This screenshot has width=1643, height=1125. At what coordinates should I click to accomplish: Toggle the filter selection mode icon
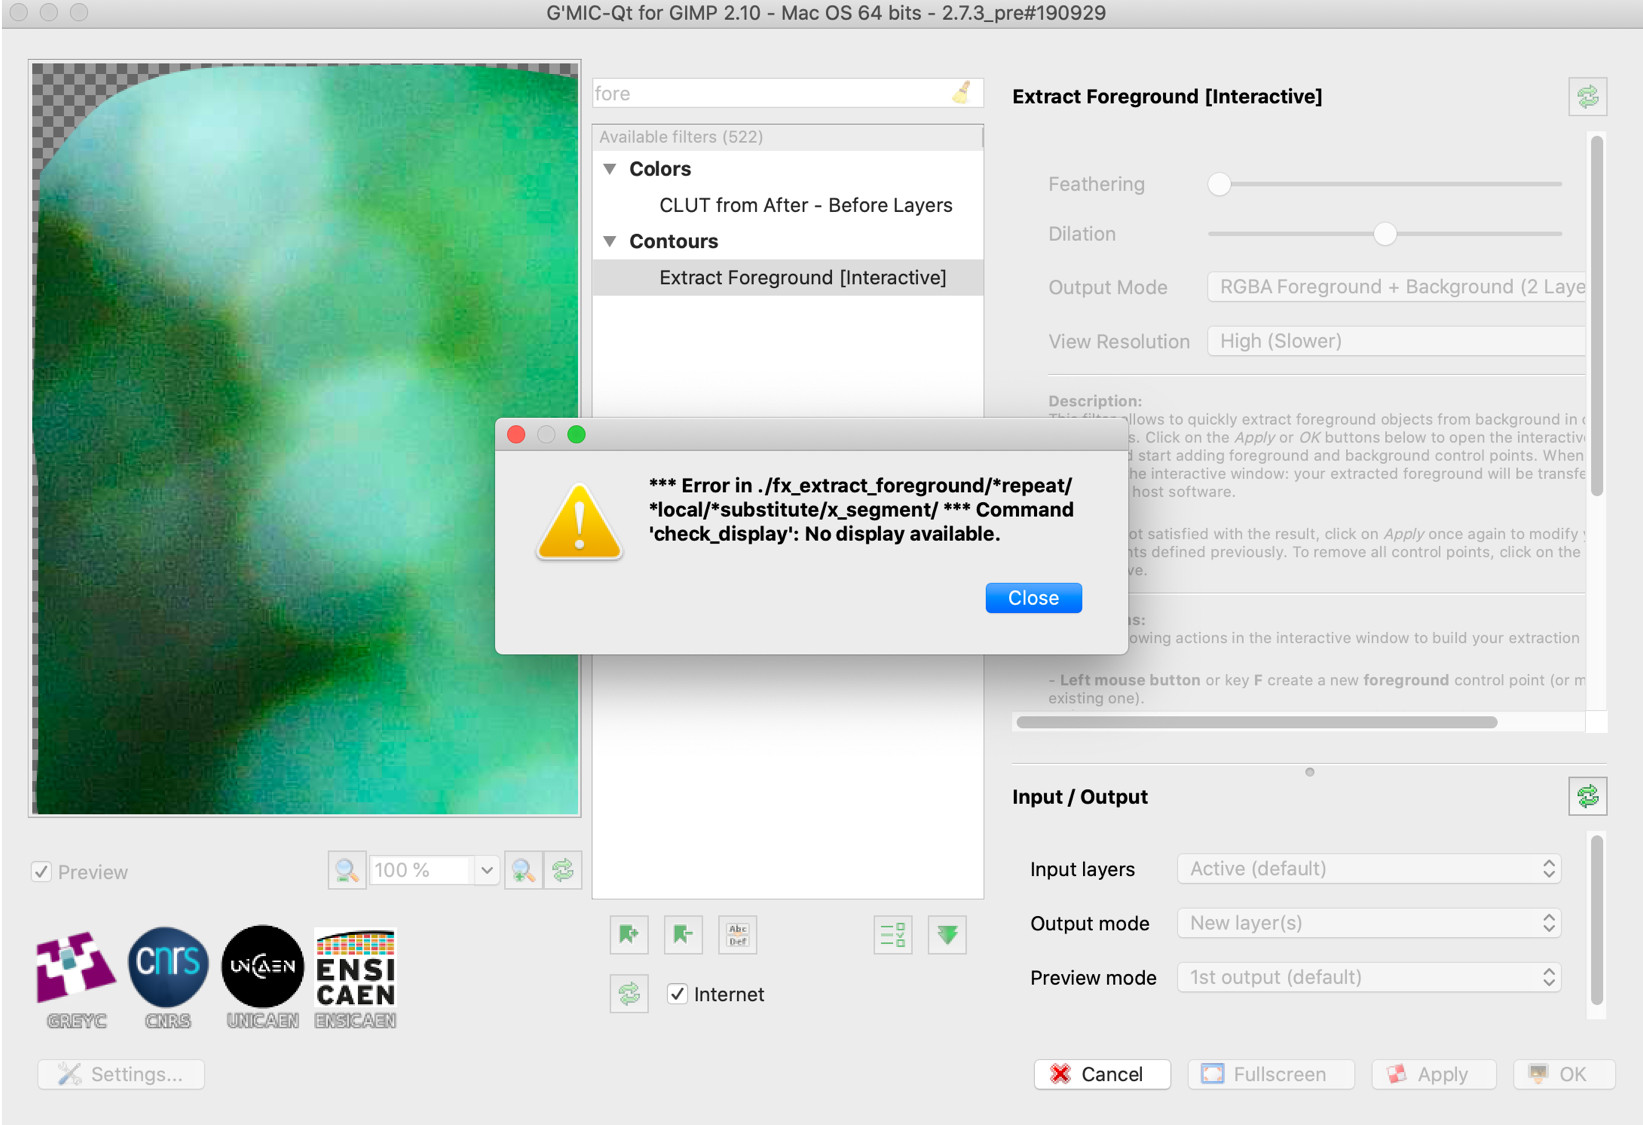click(893, 935)
